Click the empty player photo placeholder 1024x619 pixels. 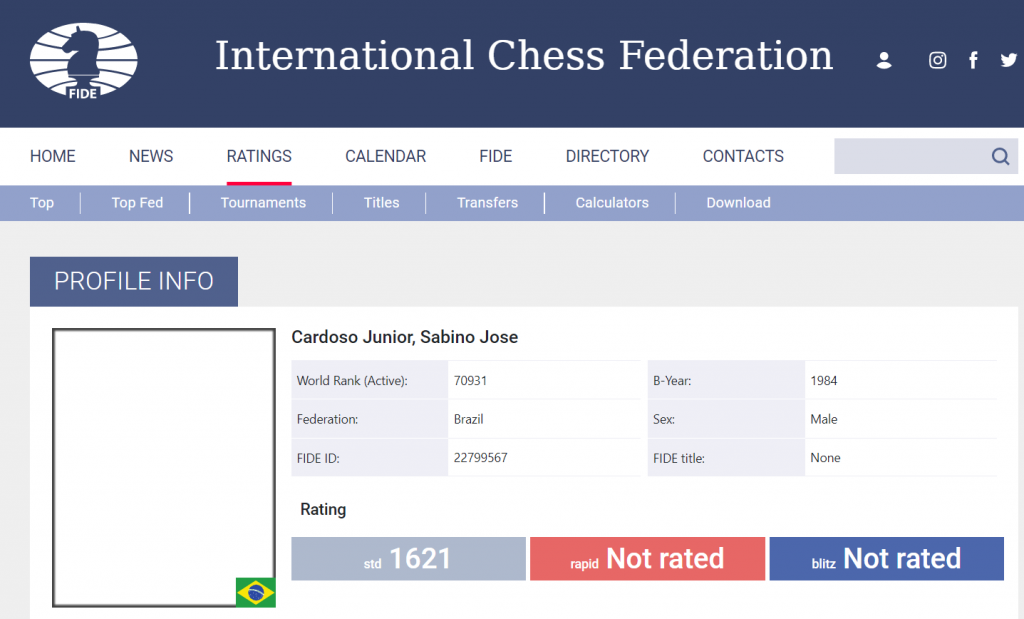[163, 468]
